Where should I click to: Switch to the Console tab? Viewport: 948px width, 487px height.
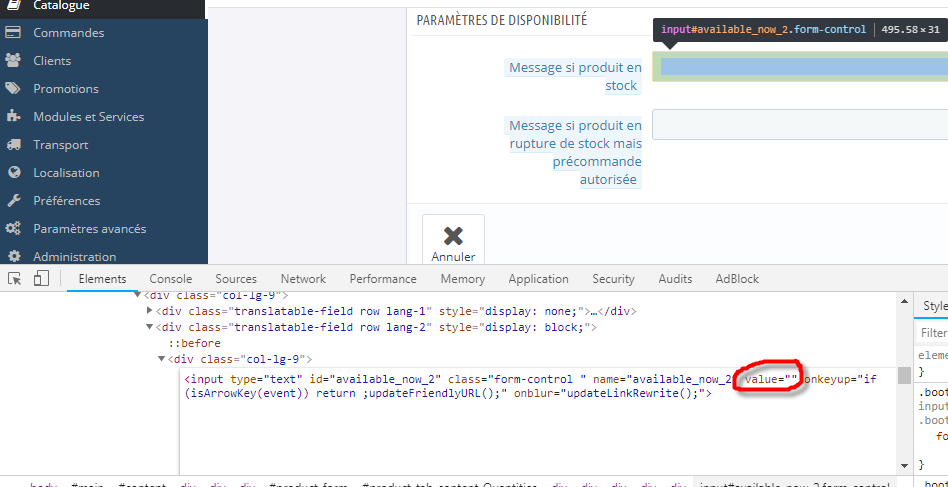pyautogui.click(x=170, y=279)
